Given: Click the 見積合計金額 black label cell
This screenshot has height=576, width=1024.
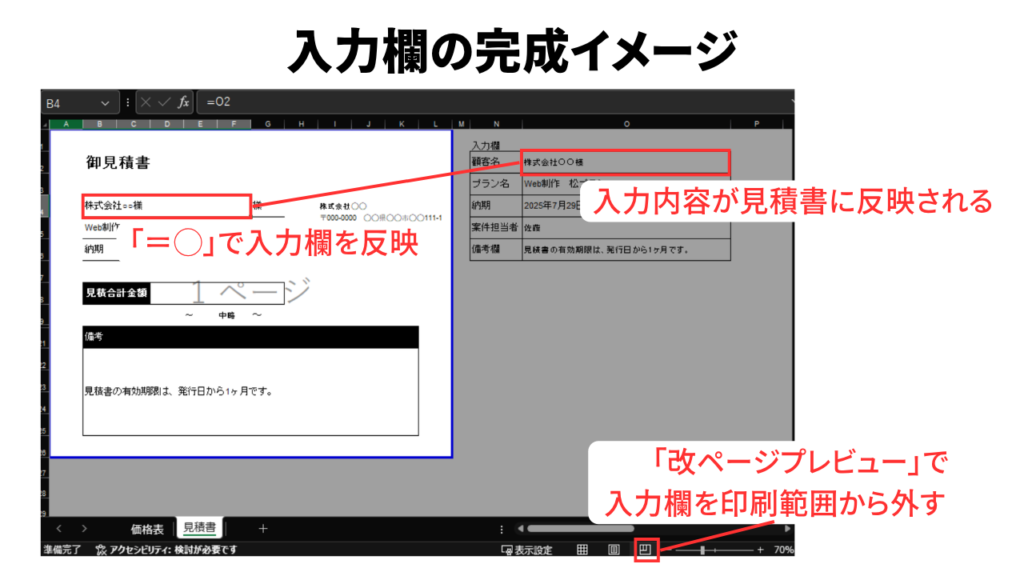Looking at the screenshot, I should tap(116, 293).
